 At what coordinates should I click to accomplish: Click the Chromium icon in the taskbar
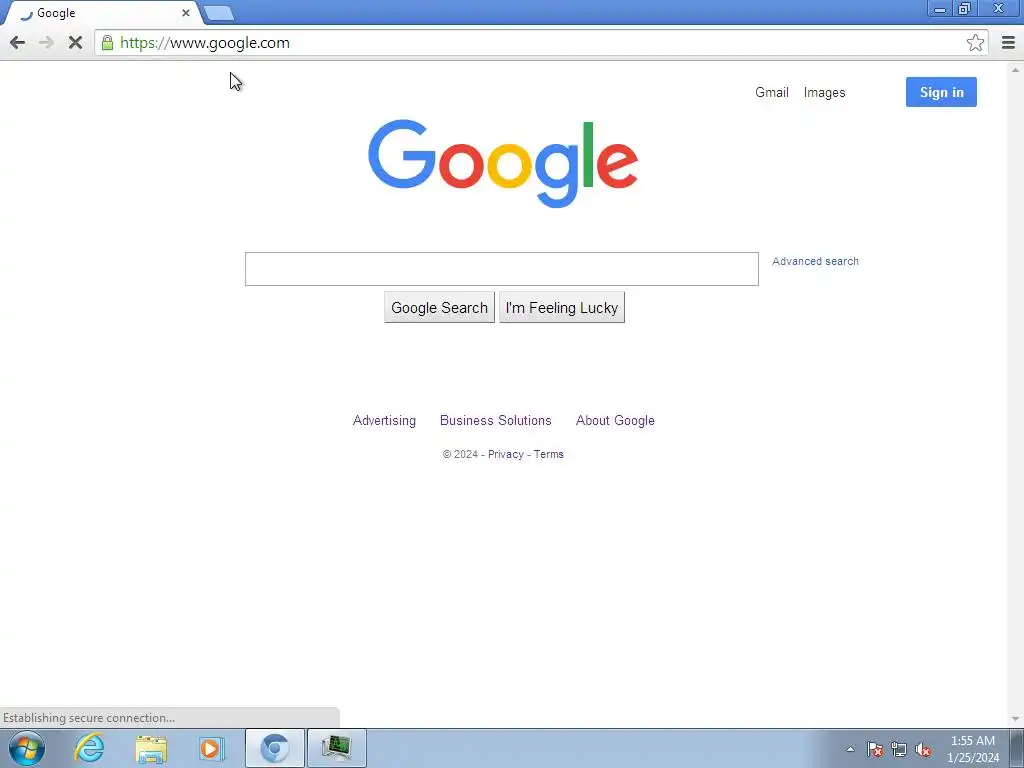tap(275, 748)
